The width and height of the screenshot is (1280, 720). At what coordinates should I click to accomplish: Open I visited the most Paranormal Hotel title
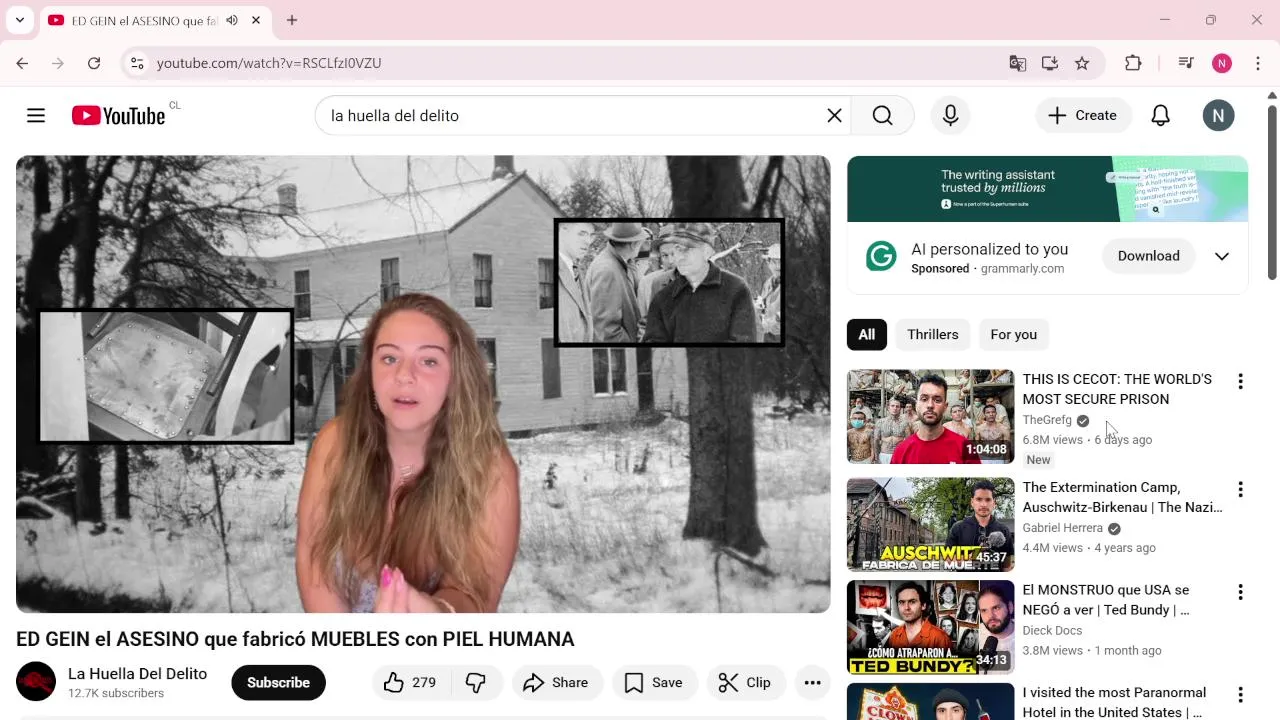tap(1114, 702)
